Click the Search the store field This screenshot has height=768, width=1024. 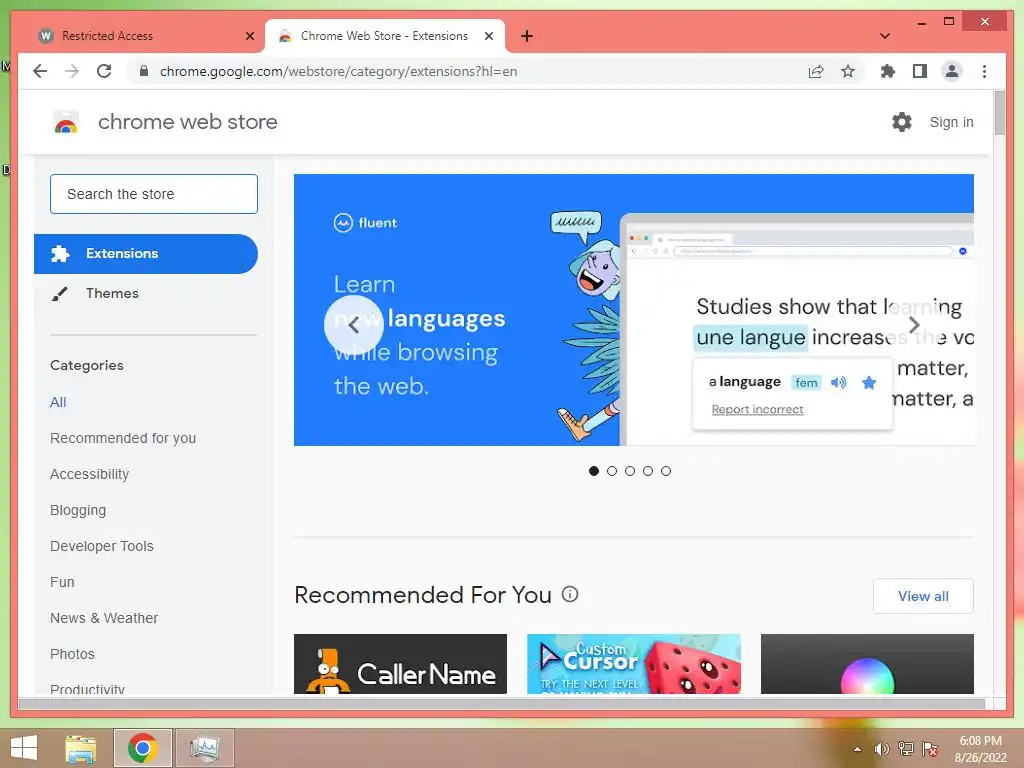(x=153, y=194)
